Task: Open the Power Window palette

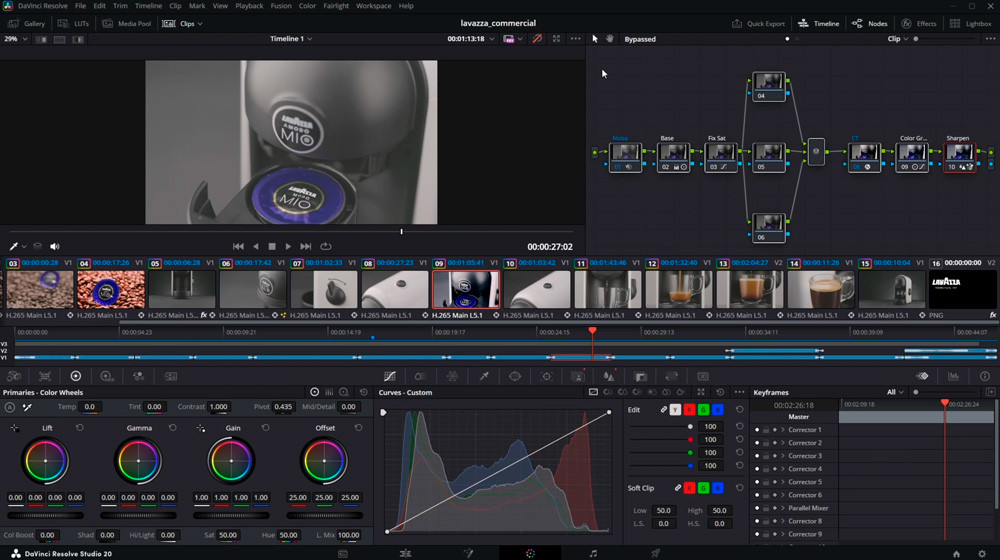Action: click(x=515, y=376)
